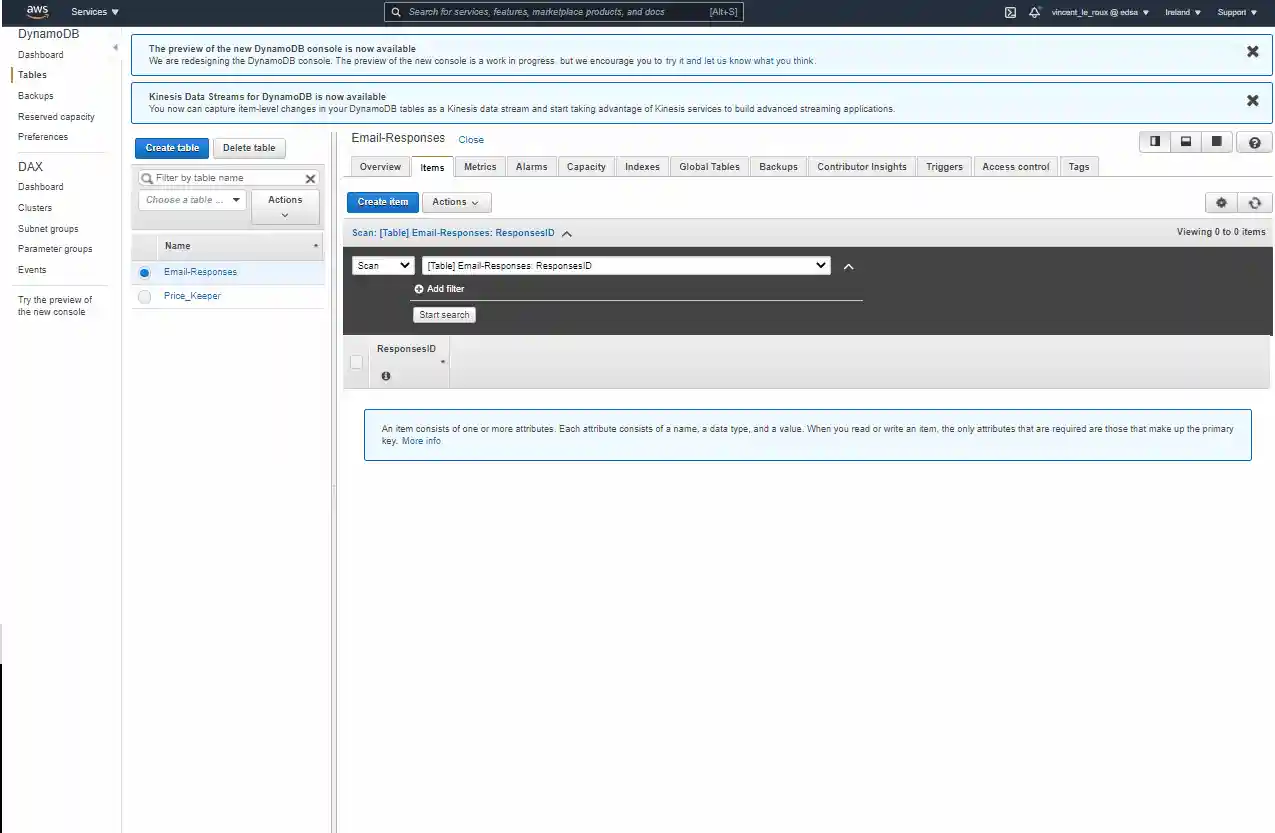This screenshot has width=1275, height=833.
Task: Open DAX Clusters in sidebar
Action: coord(35,208)
